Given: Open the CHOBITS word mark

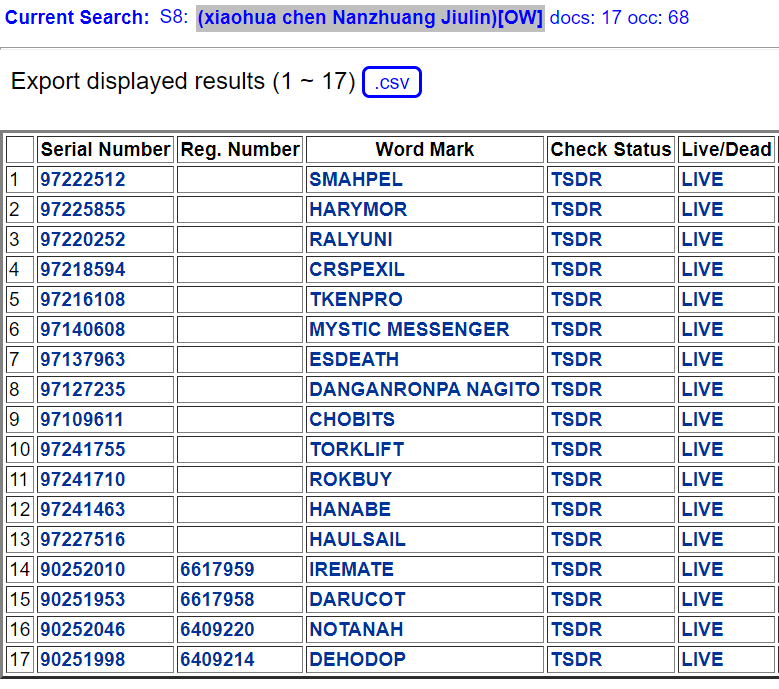Looking at the screenshot, I should (352, 419).
